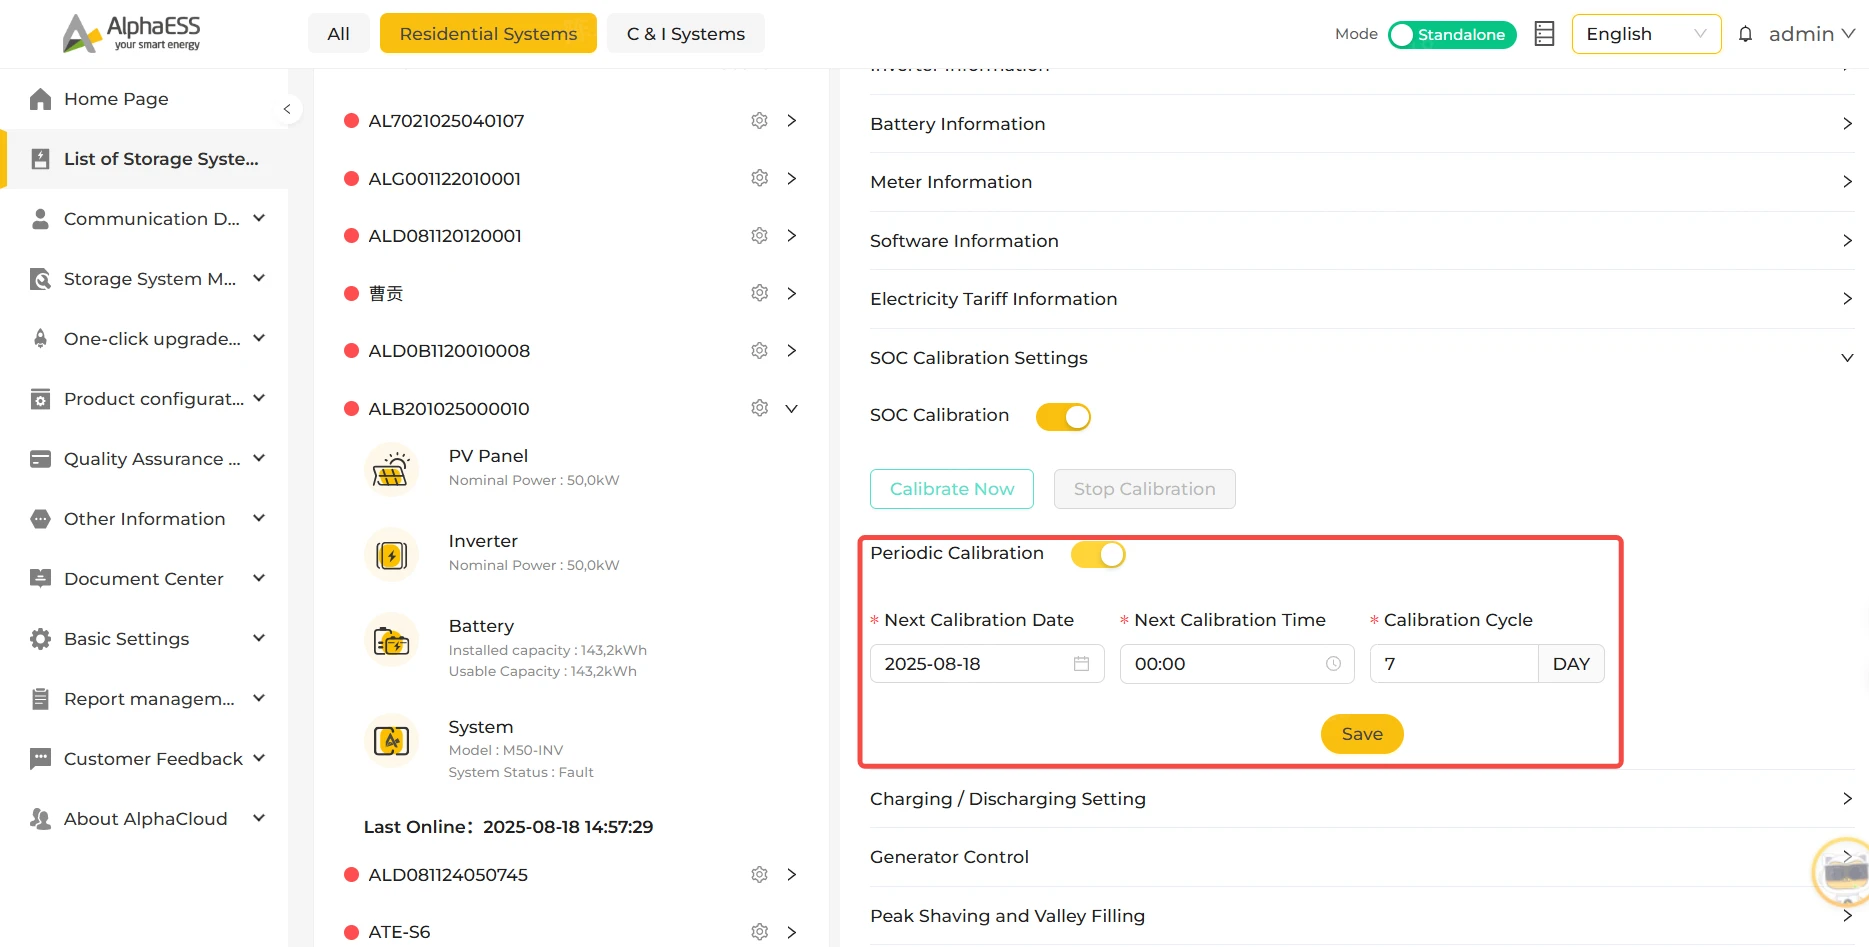Open Customer Feedback menu item
1869x947 pixels.
[153, 759]
